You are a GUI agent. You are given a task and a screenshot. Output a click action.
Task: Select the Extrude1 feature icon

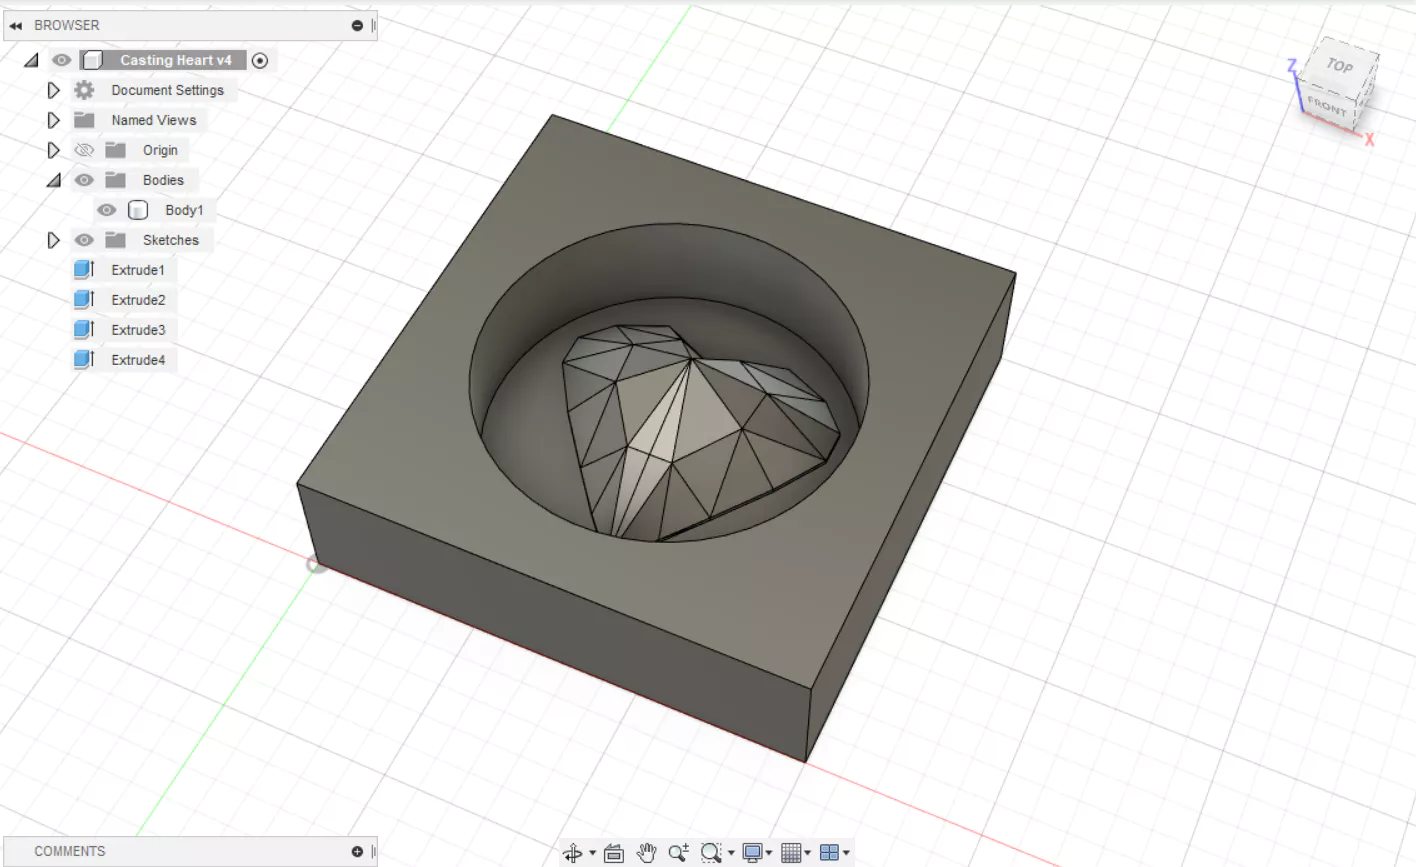[84, 270]
